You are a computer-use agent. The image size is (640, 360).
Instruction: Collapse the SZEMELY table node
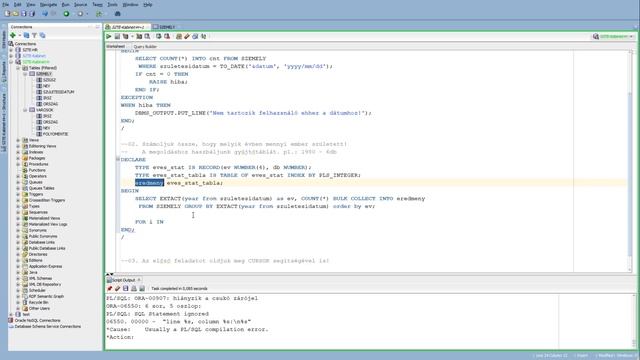point(25,74)
